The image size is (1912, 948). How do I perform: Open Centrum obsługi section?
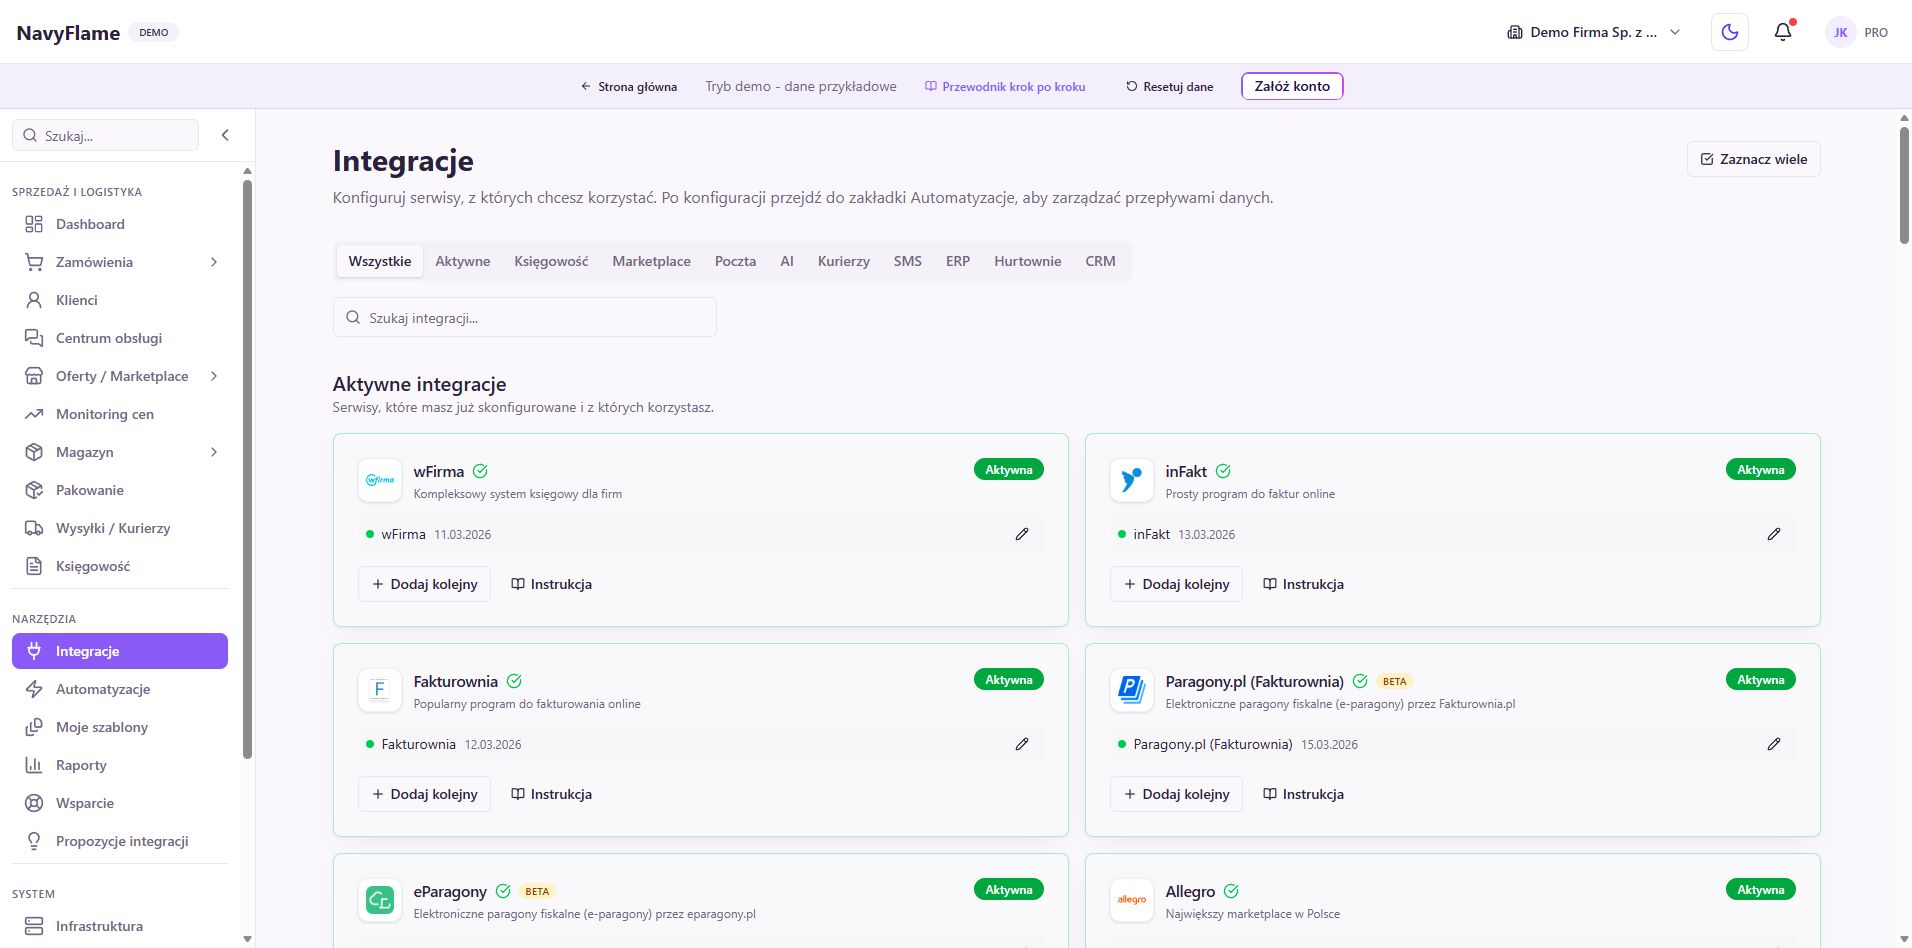click(x=120, y=338)
